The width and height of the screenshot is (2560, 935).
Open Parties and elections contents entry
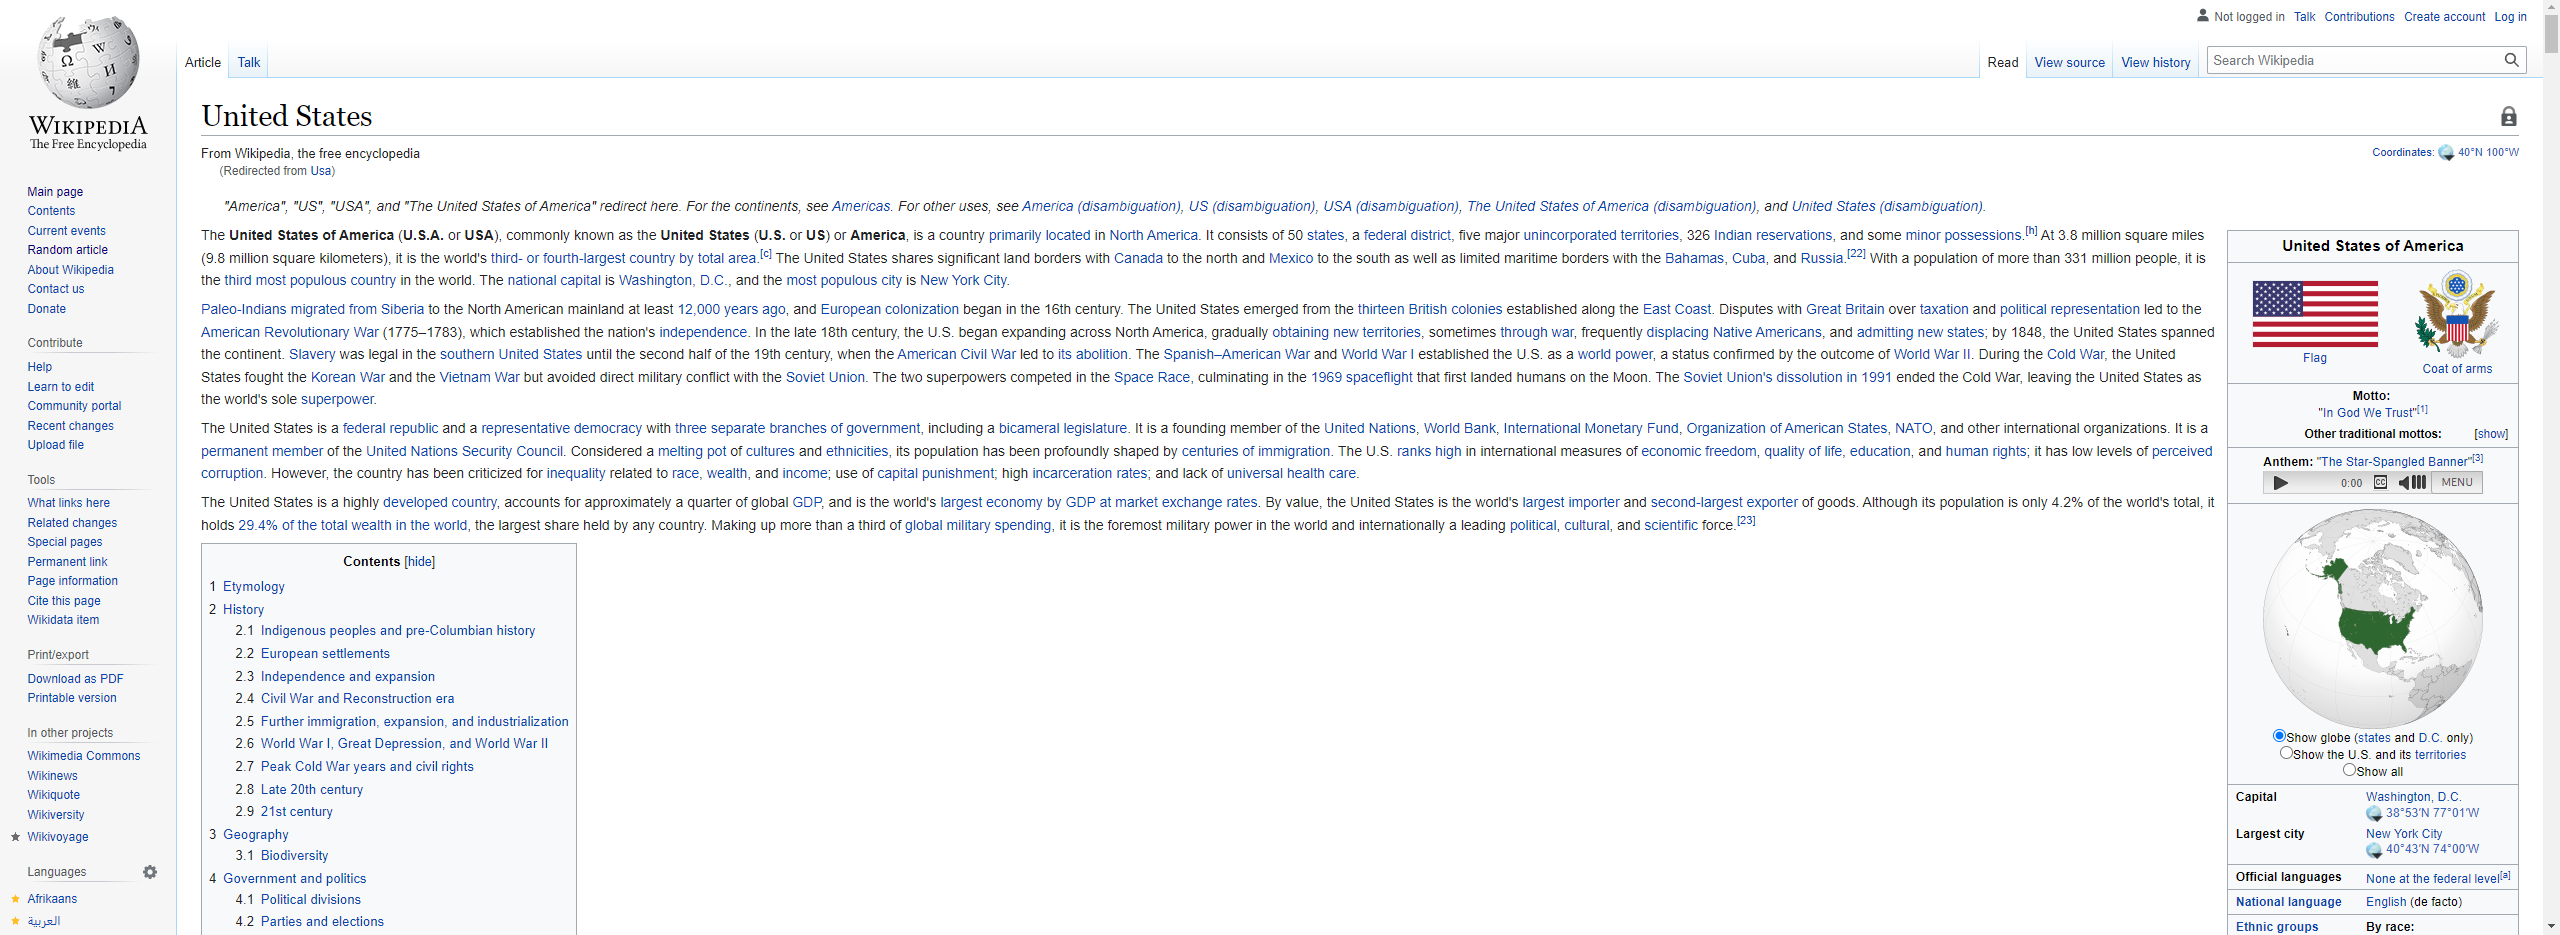322,922
